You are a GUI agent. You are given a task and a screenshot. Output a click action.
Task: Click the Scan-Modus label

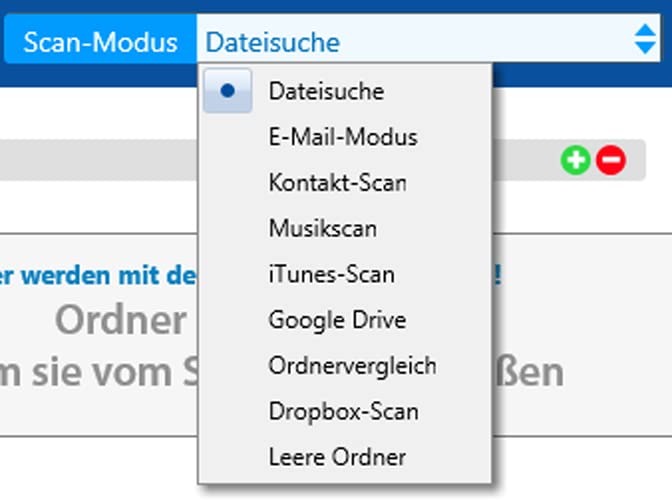(100, 43)
